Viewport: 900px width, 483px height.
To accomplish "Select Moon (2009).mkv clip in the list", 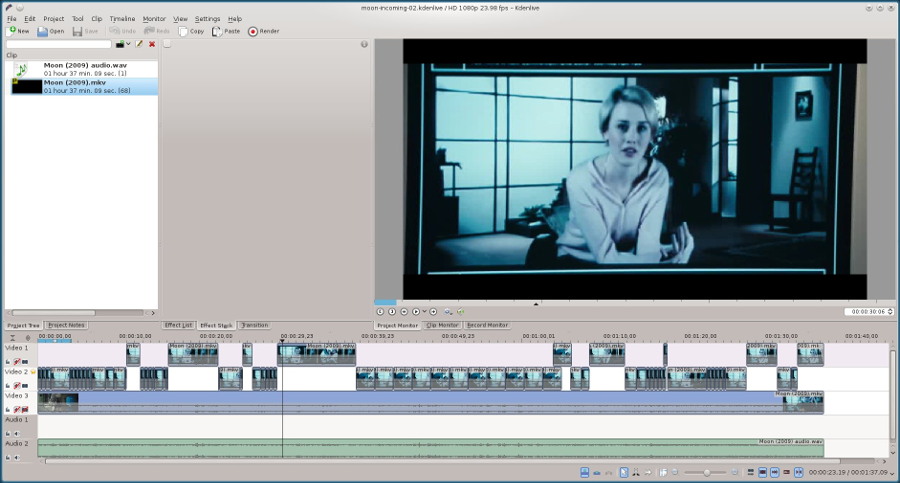I will (81, 86).
